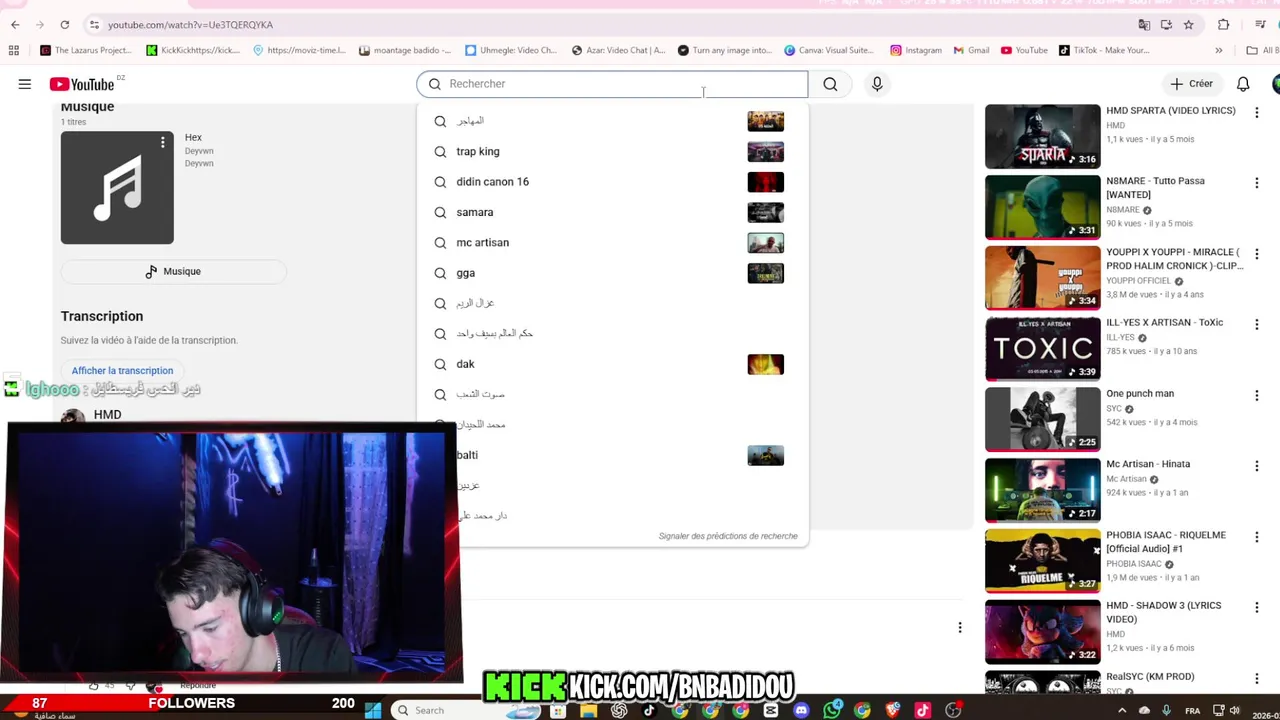
Task: Open Brave browser from the taskbar
Action: tap(893, 711)
